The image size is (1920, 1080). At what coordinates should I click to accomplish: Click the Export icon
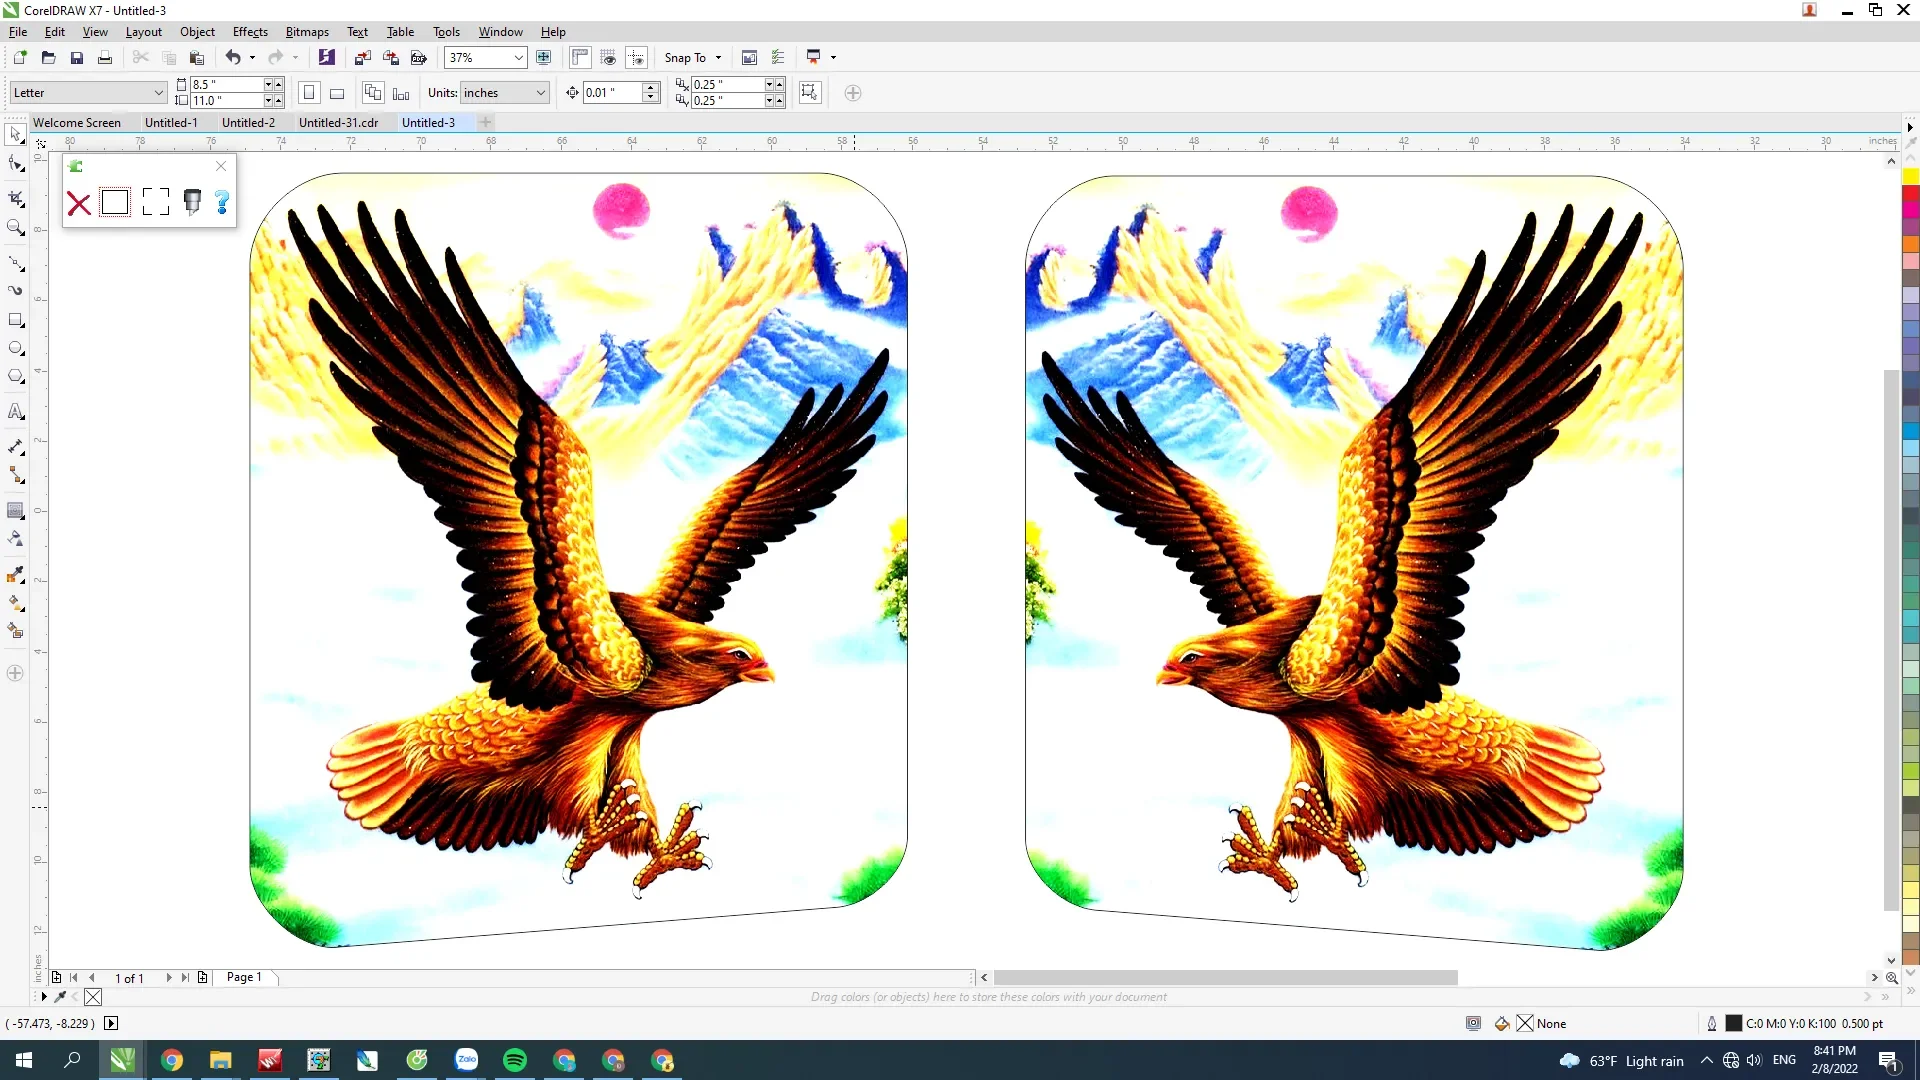tap(391, 58)
